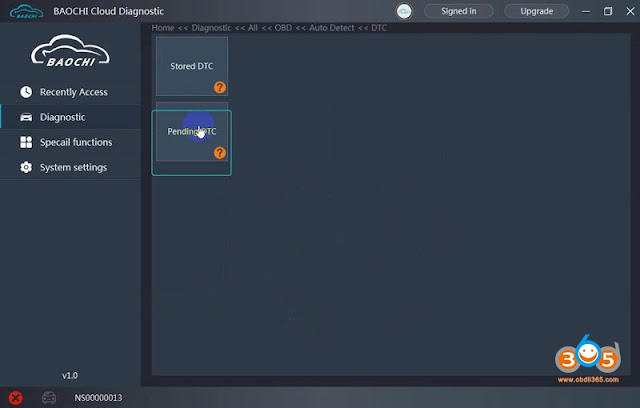Show help for Stored DTC
The height and width of the screenshot is (408, 640).
tap(220, 87)
